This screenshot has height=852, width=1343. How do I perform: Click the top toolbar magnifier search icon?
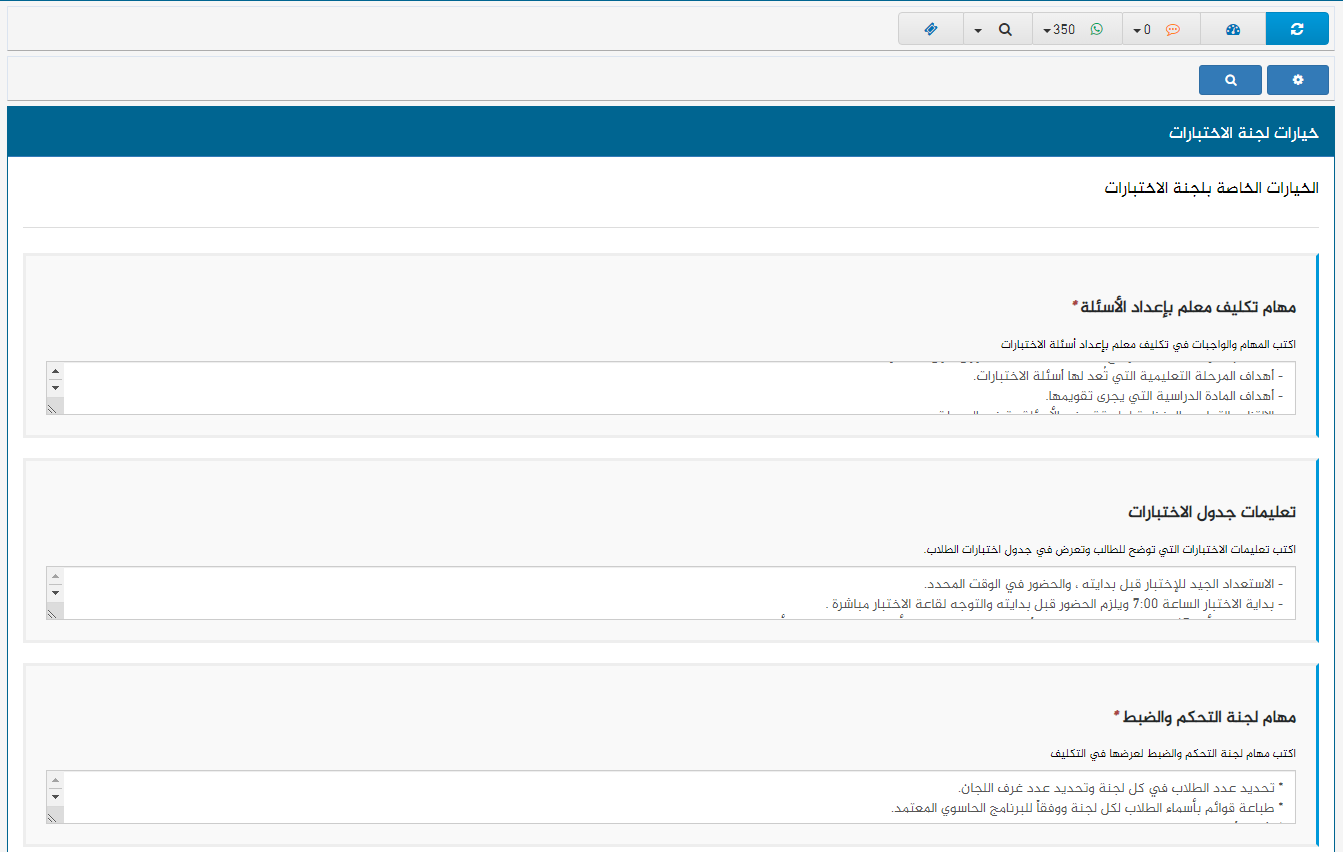point(1005,29)
